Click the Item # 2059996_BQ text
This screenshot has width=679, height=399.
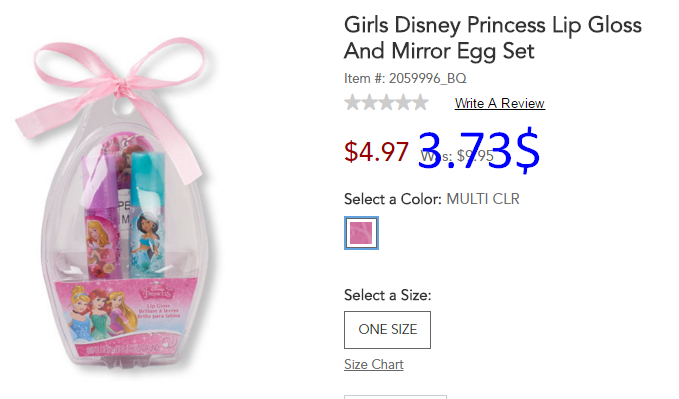click(x=405, y=78)
